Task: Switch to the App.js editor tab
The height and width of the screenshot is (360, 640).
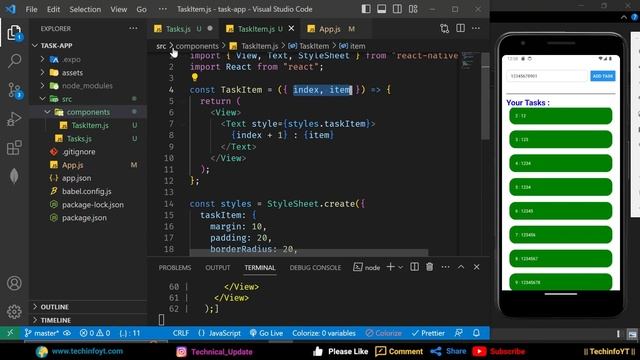Action: [331, 29]
